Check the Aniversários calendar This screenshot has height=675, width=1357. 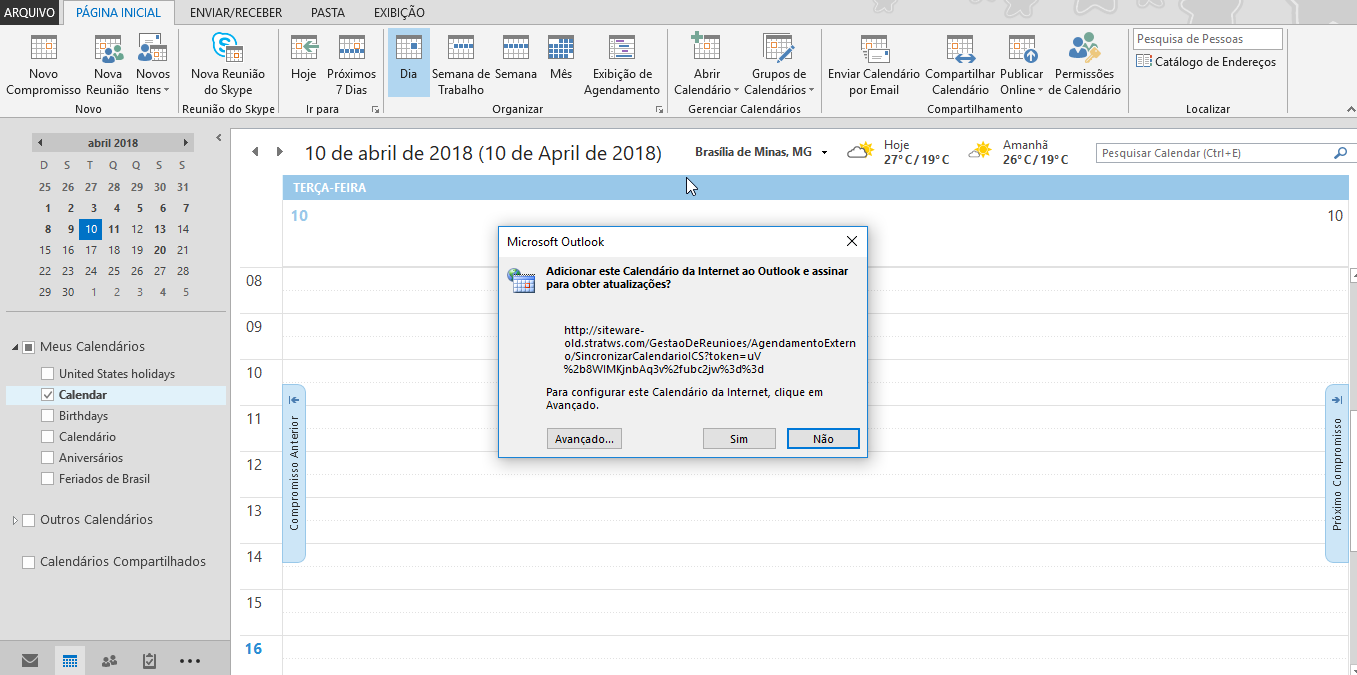(x=47, y=458)
